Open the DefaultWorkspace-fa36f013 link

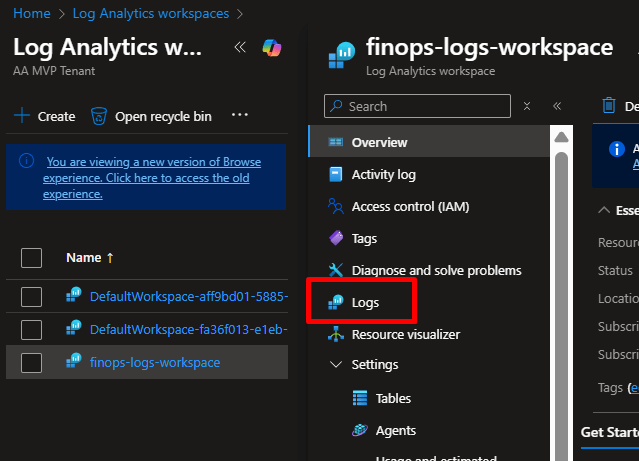(188, 329)
